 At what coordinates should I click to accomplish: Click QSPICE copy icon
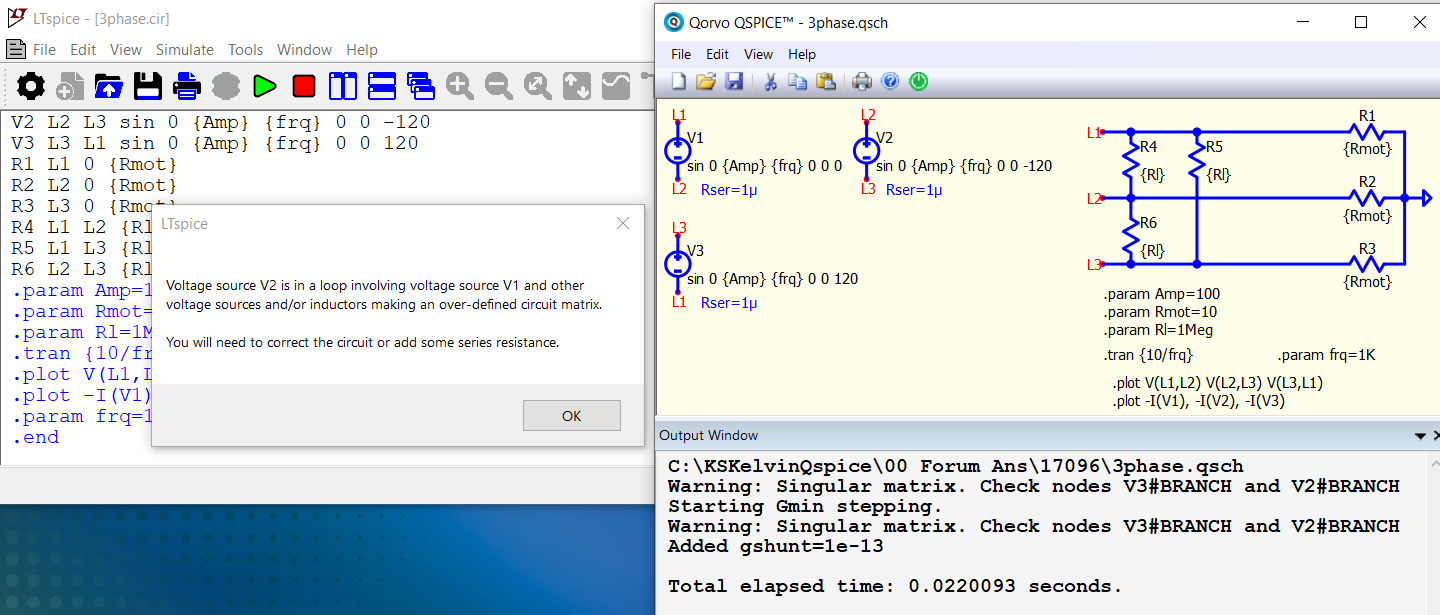pos(797,82)
